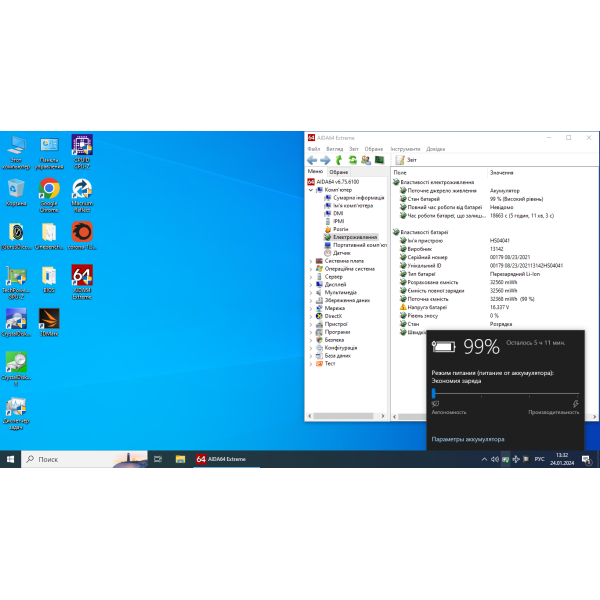Image resolution: width=600 pixels, height=600 pixels.
Task: Select Конфігурація tree item
Action: pyautogui.click(x=336, y=348)
